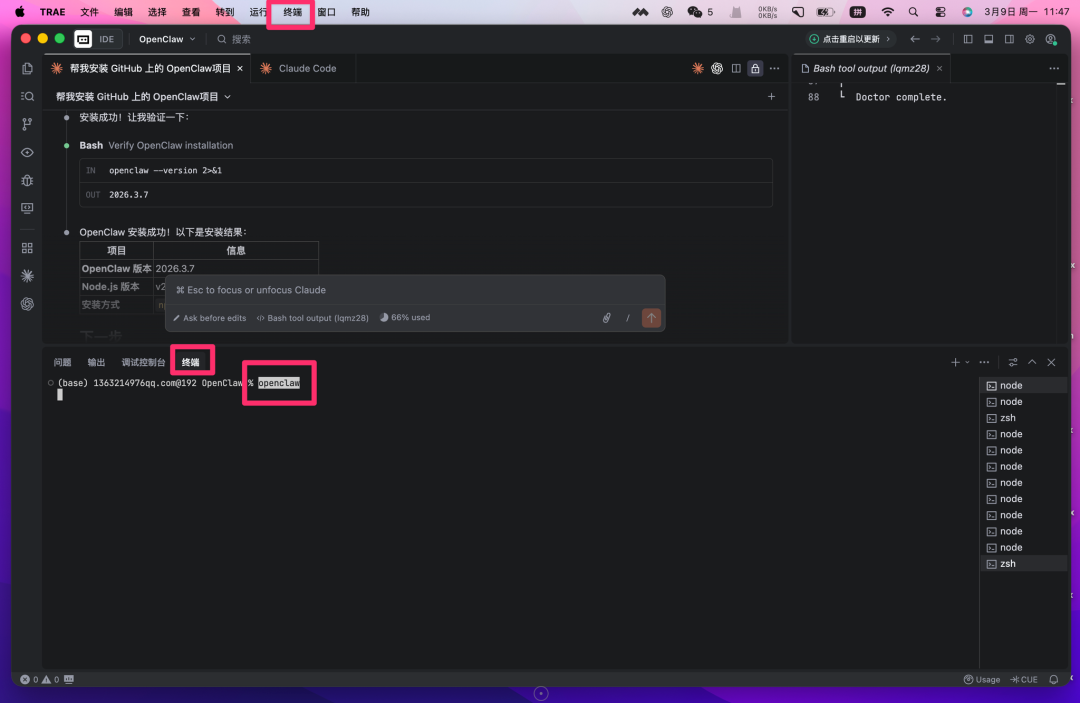1080x703 pixels.
Task: Toggle the primary left sidebar layout
Action: pos(967,39)
